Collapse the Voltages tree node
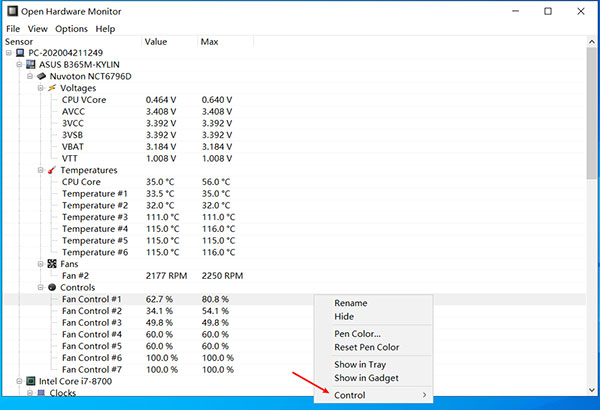 41,88
